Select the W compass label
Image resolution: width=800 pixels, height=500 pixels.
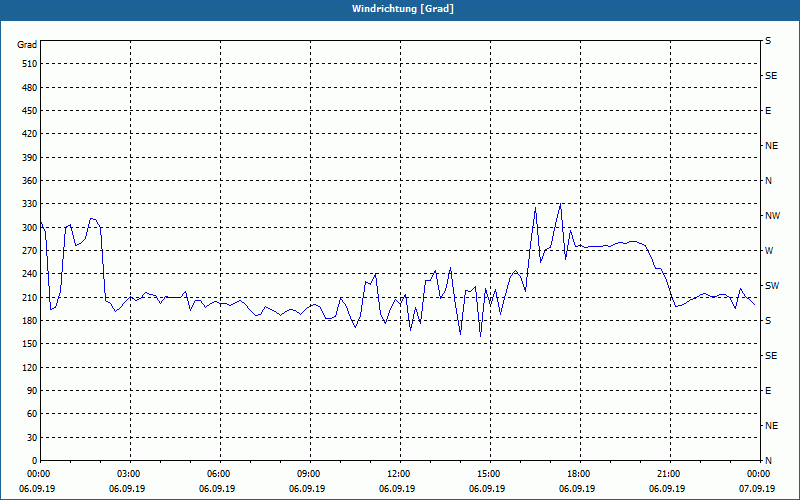769,251
